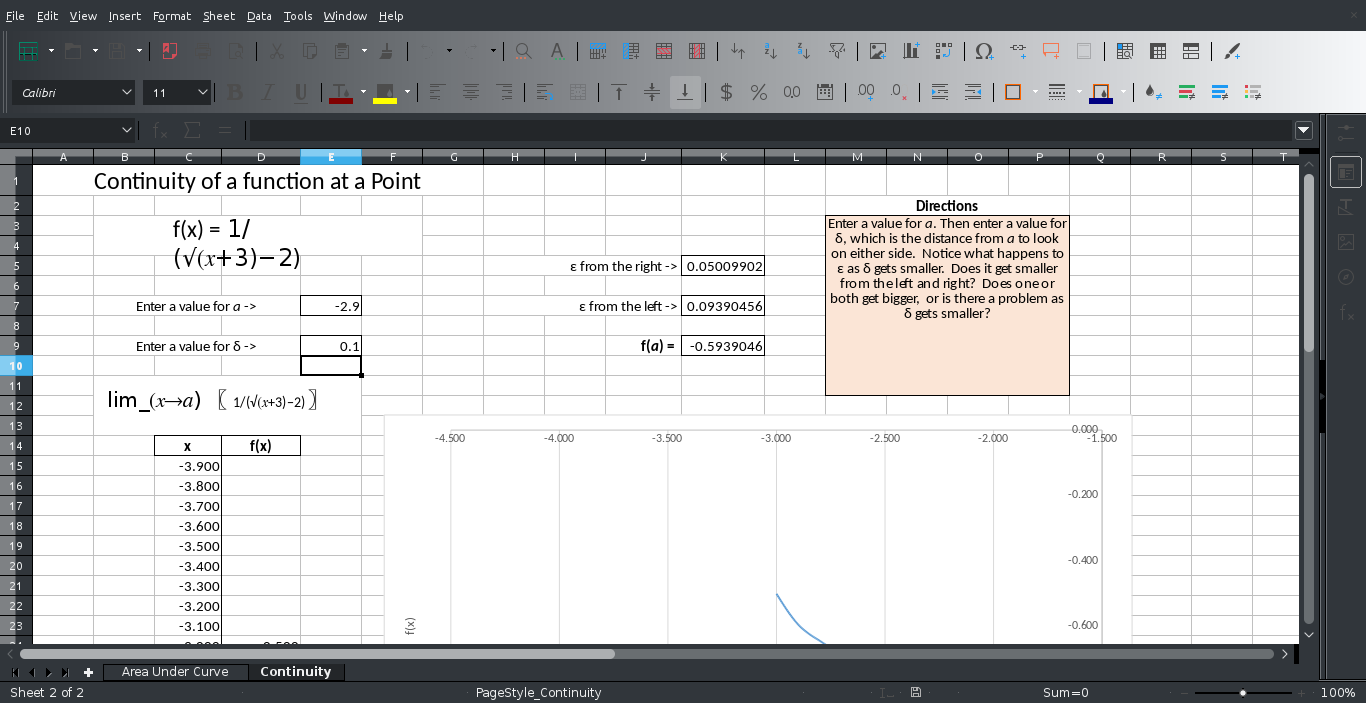Click the Insert Comment icon
1366x703 pixels.
pyautogui.click(x=1051, y=51)
